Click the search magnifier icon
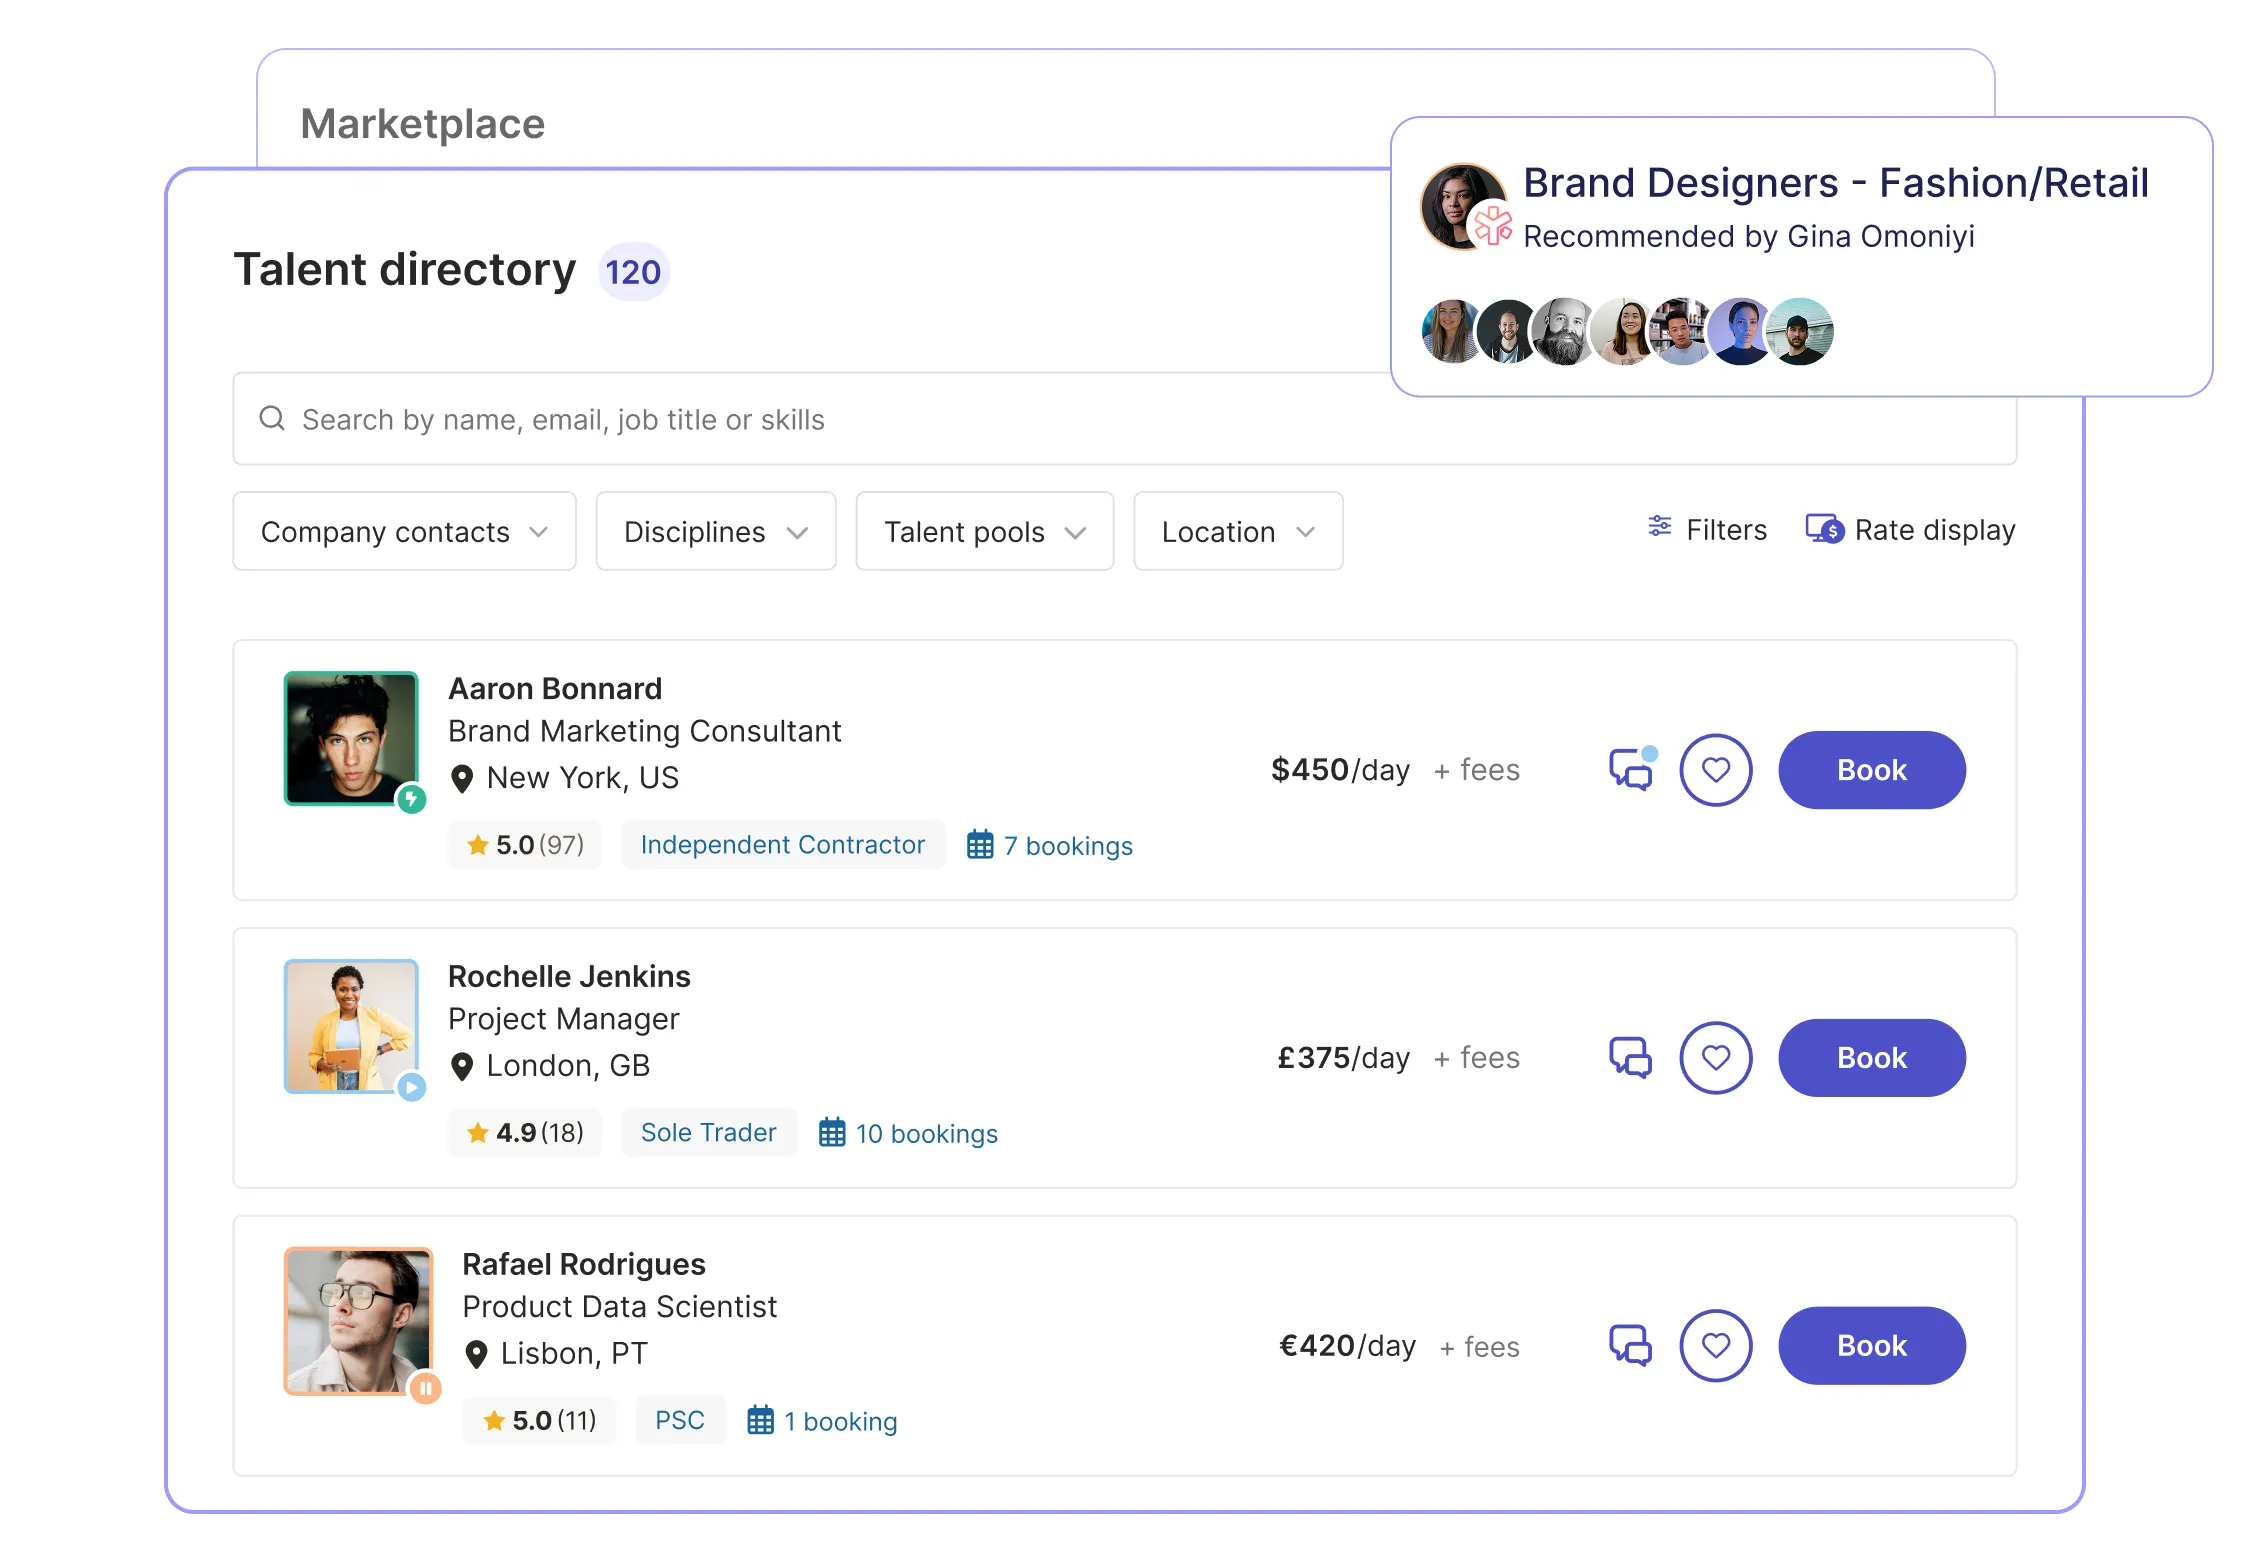 pos(272,418)
